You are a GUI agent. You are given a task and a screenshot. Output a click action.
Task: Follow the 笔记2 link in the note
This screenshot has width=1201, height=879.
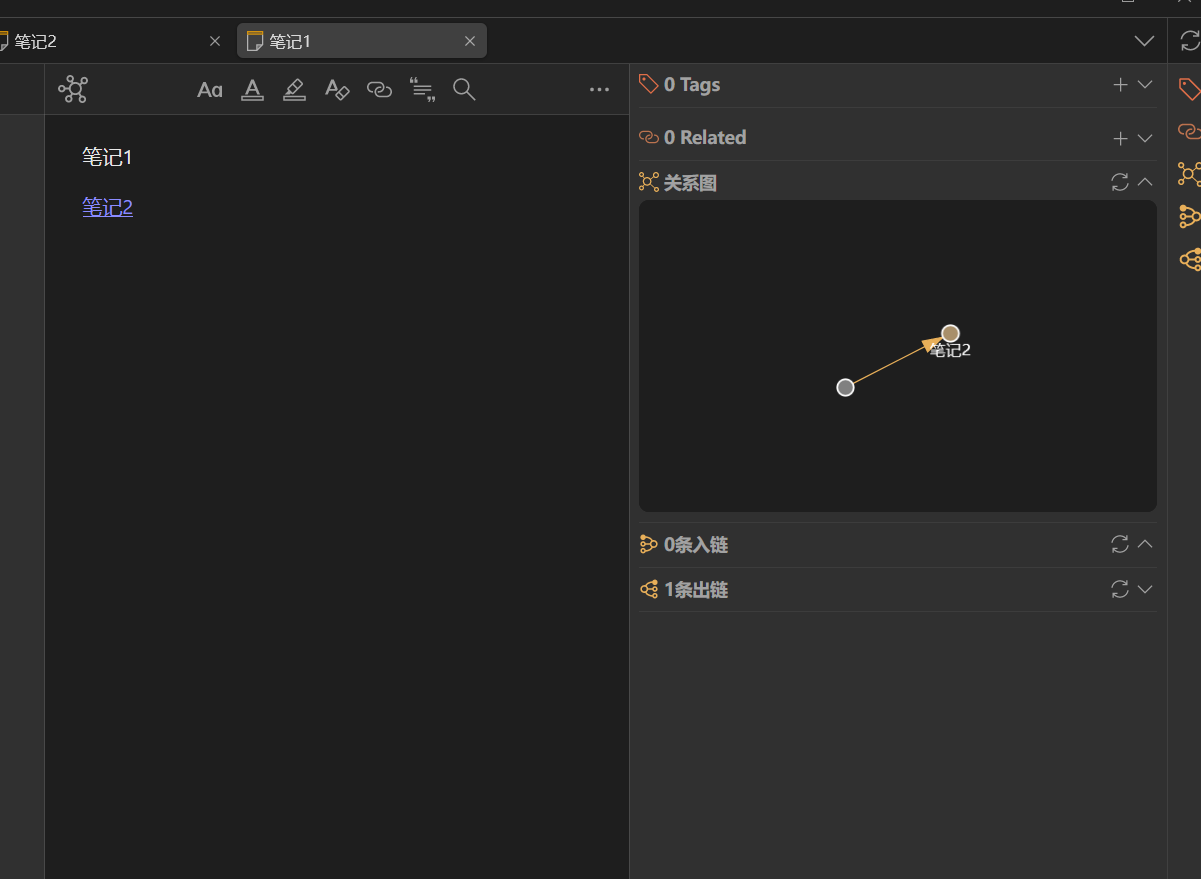tap(107, 207)
